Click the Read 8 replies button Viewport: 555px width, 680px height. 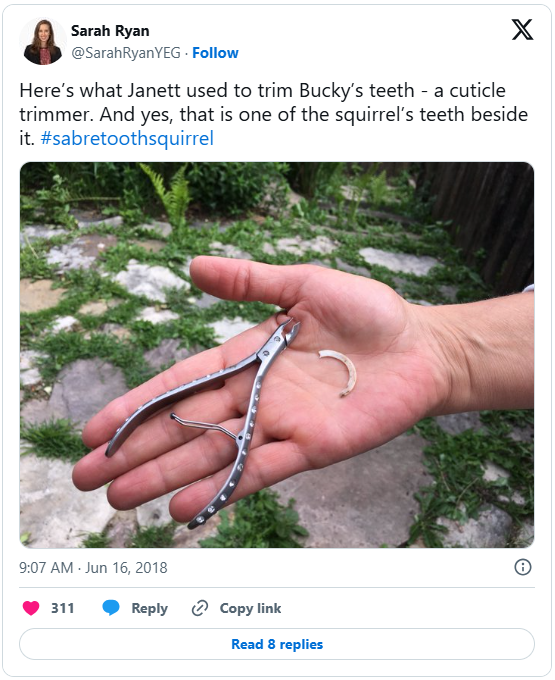(277, 644)
